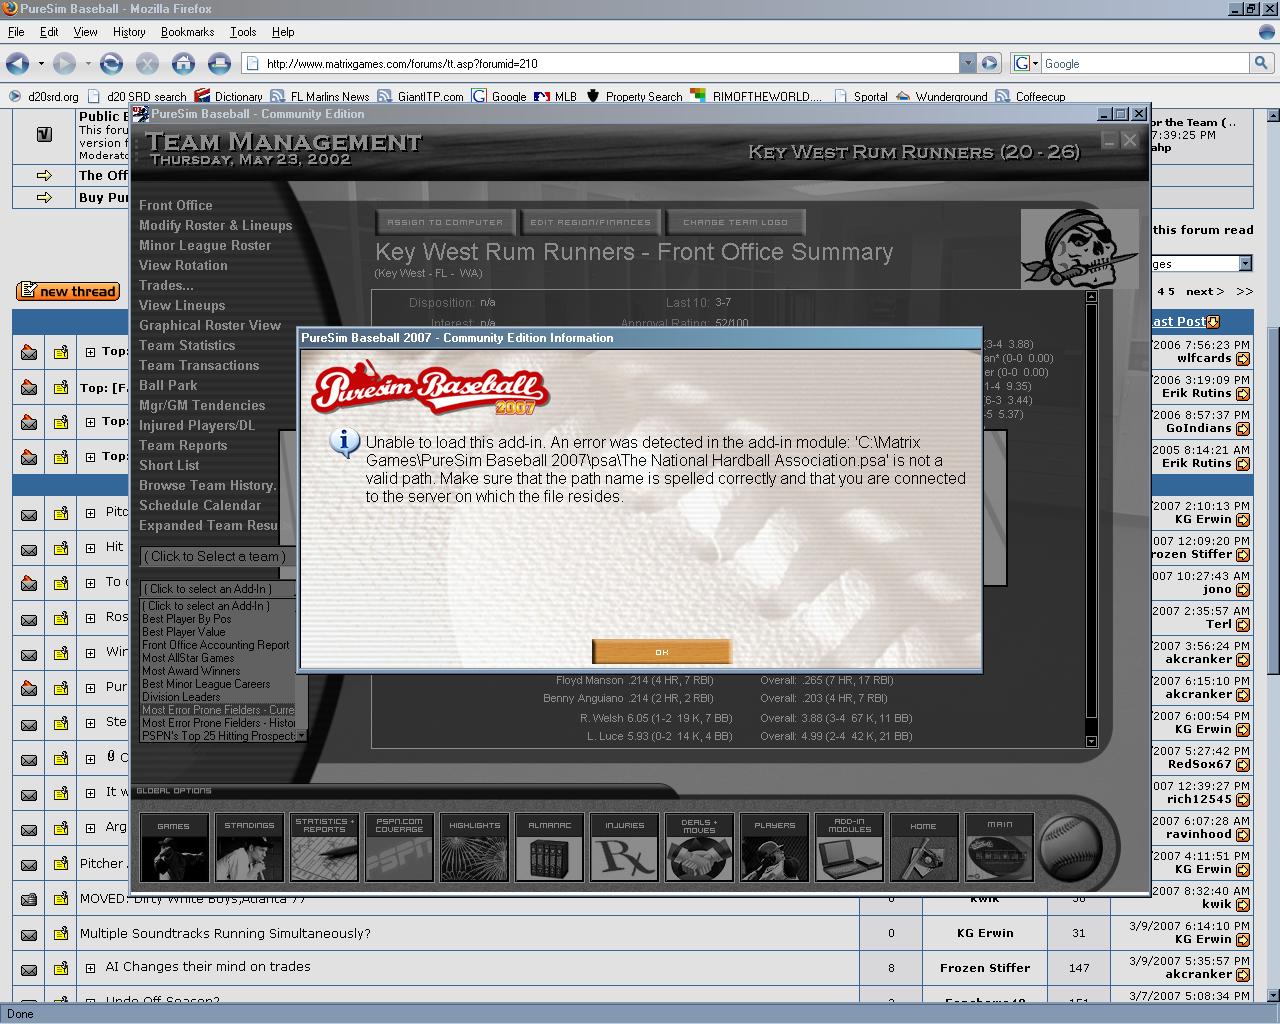Open the Firefox File menu
Image resolution: width=1280 pixels, height=1024 pixels.
tap(16, 32)
